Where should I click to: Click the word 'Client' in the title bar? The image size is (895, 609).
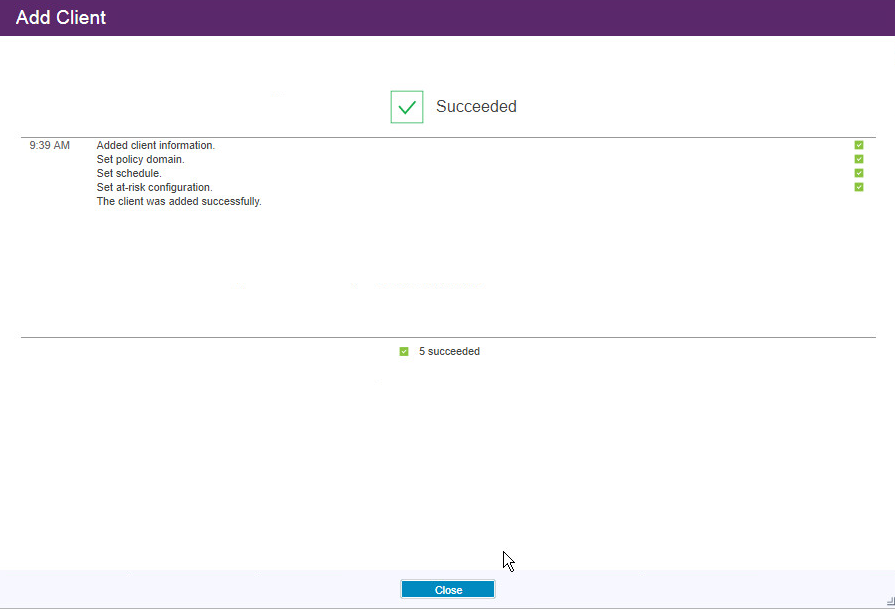click(80, 18)
